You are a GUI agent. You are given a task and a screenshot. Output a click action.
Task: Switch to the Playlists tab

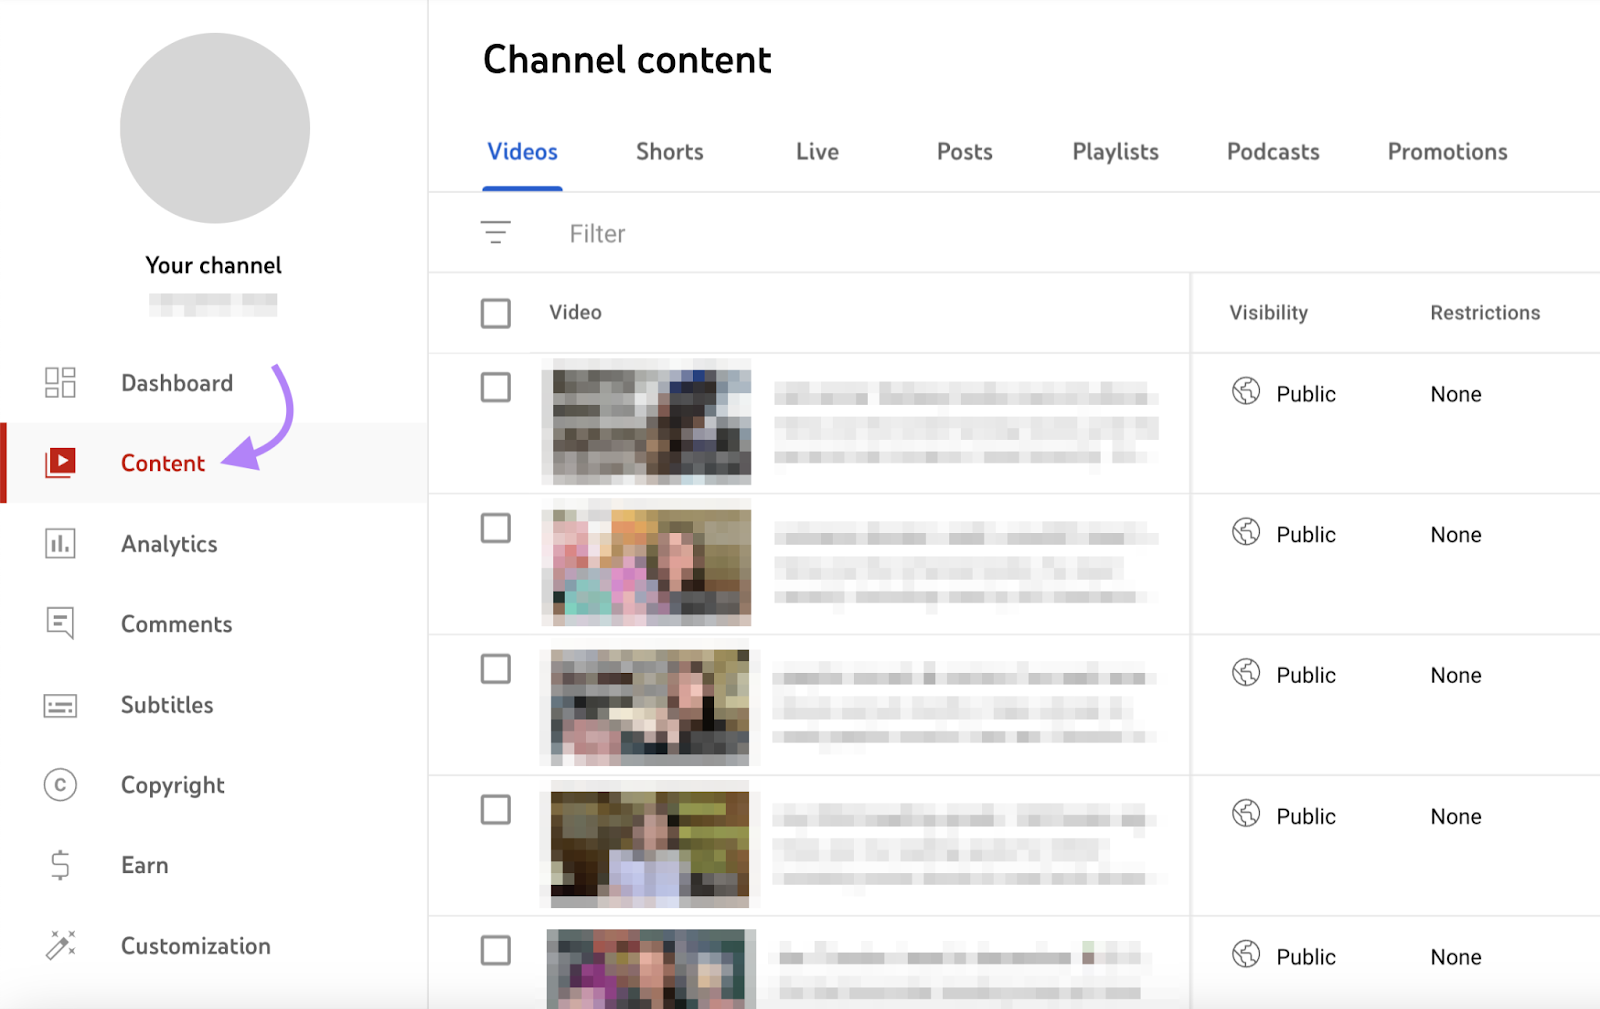point(1114,151)
